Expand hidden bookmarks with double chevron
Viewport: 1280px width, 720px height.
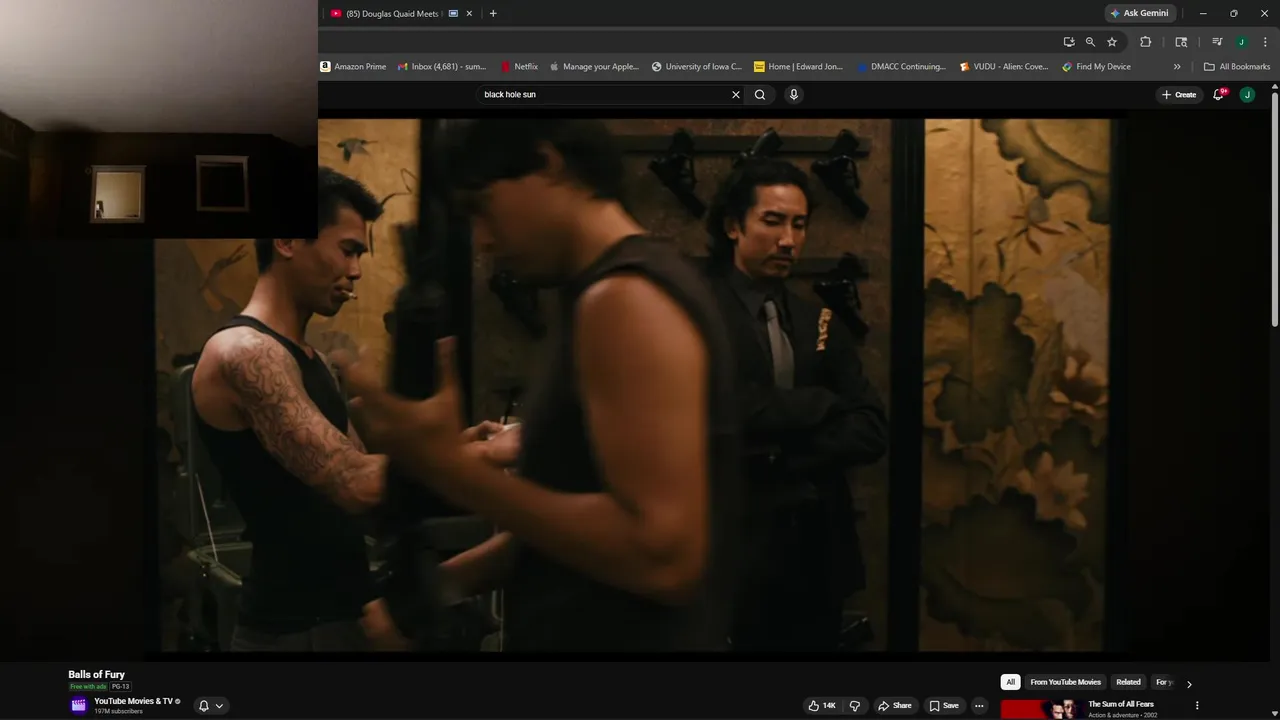[1177, 67]
